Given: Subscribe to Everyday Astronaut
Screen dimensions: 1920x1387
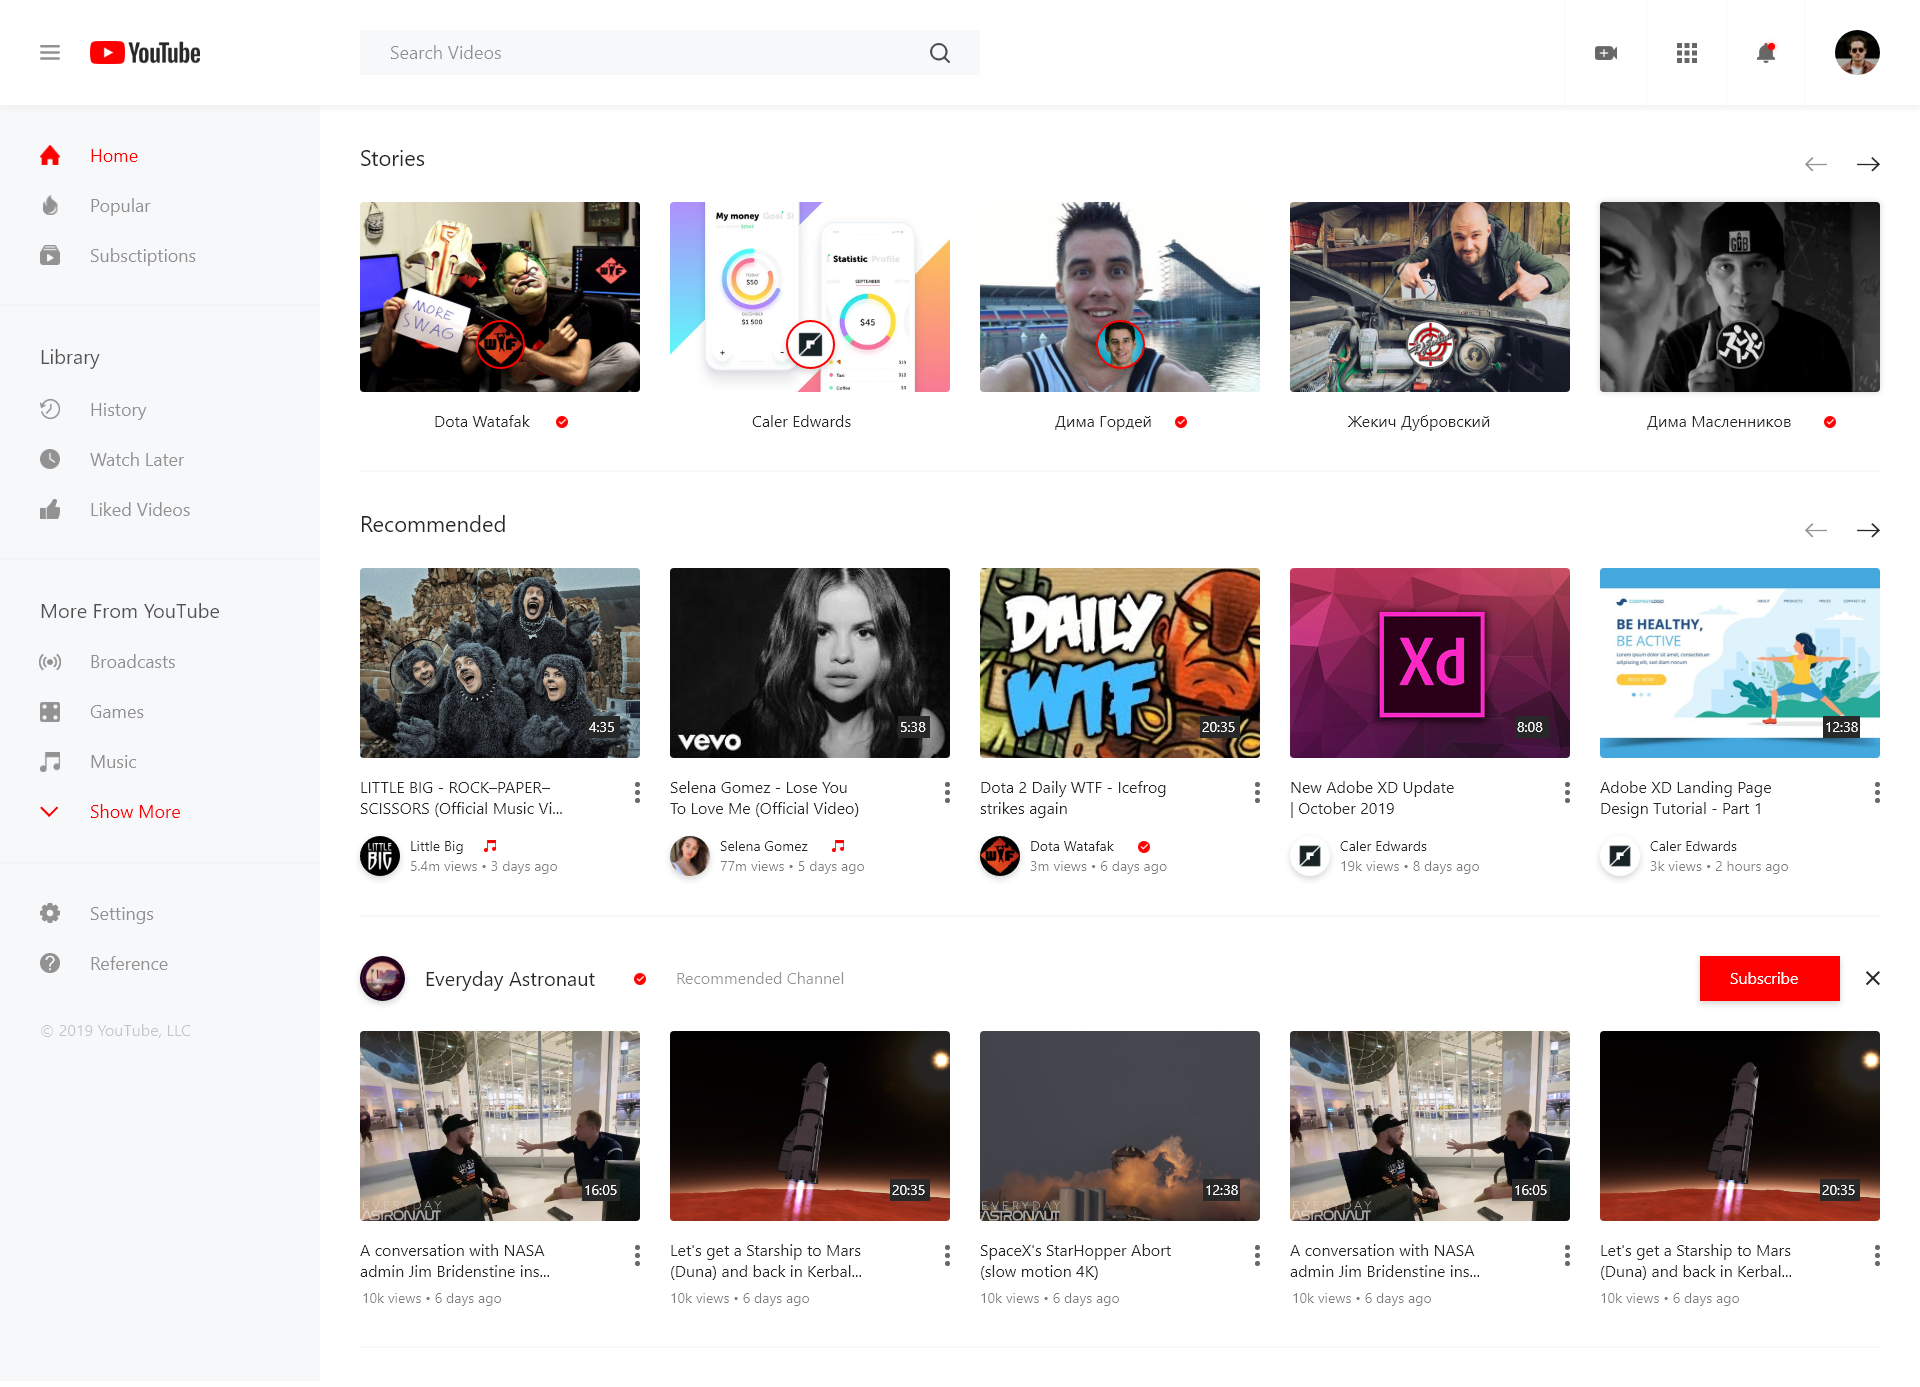Looking at the screenshot, I should pos(1768,978).
